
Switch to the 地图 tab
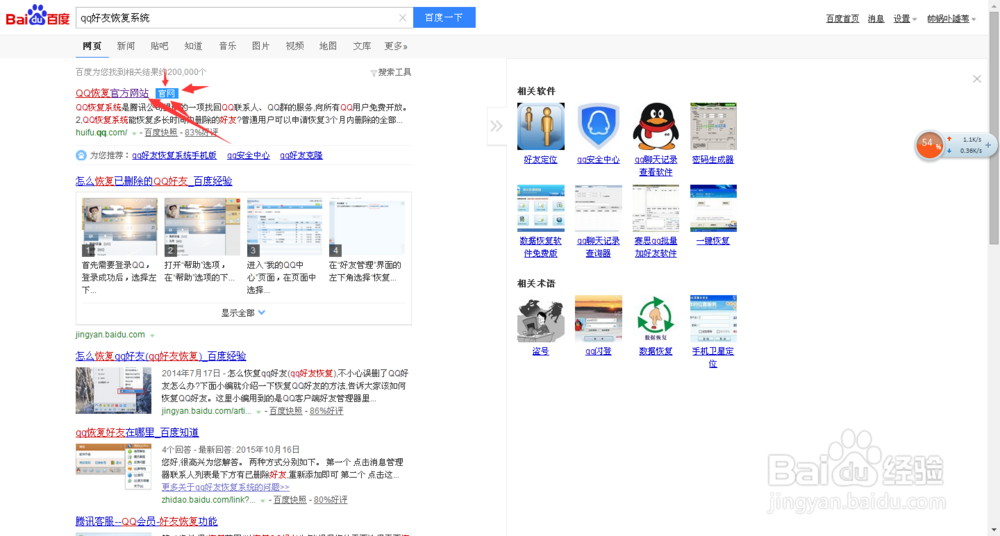point(328,46)
